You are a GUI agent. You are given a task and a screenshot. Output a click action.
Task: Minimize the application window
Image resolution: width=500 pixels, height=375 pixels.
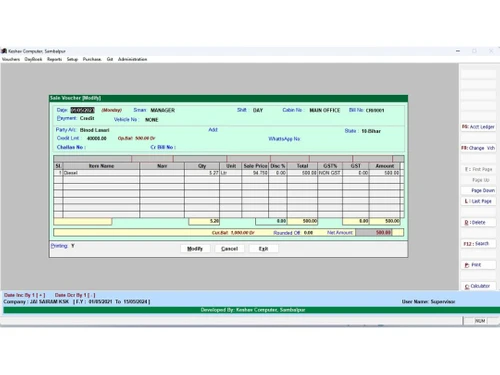tap(458, 51)
